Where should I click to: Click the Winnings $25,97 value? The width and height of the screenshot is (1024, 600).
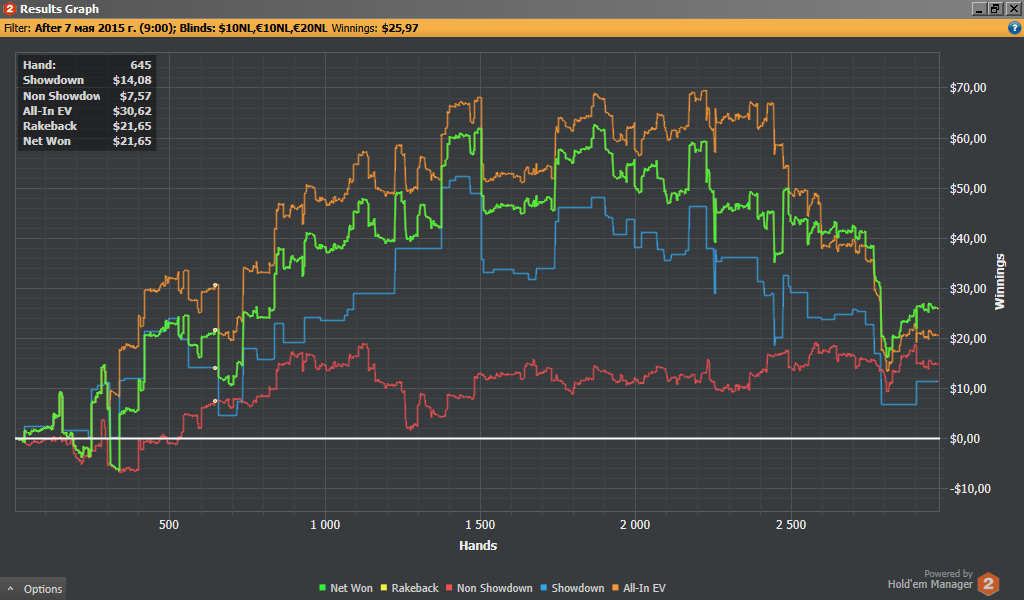[400, 28]
